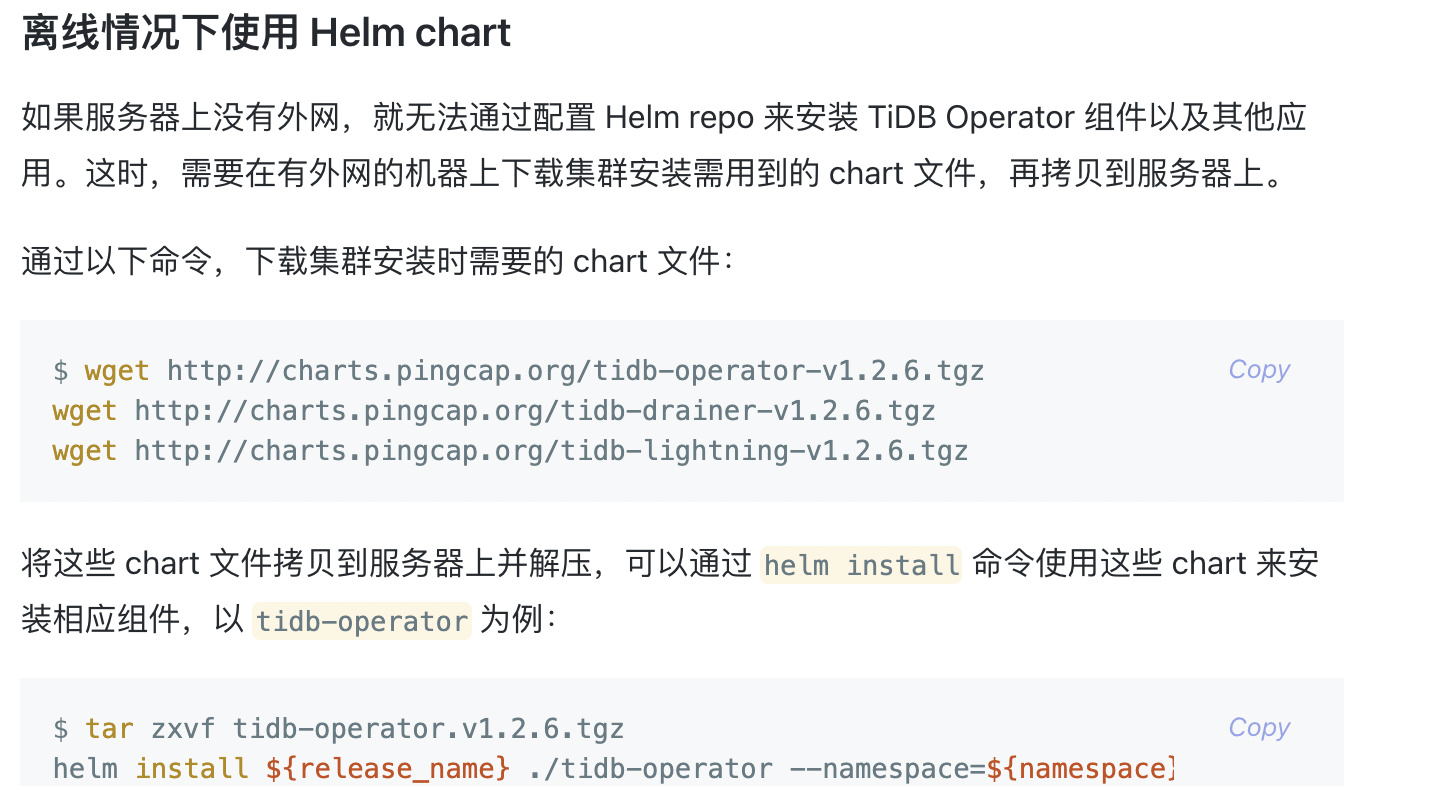Click the inline code 'helm install' in the paragraph
Screen dimensions: 1434x786
(x=861, y=565)
